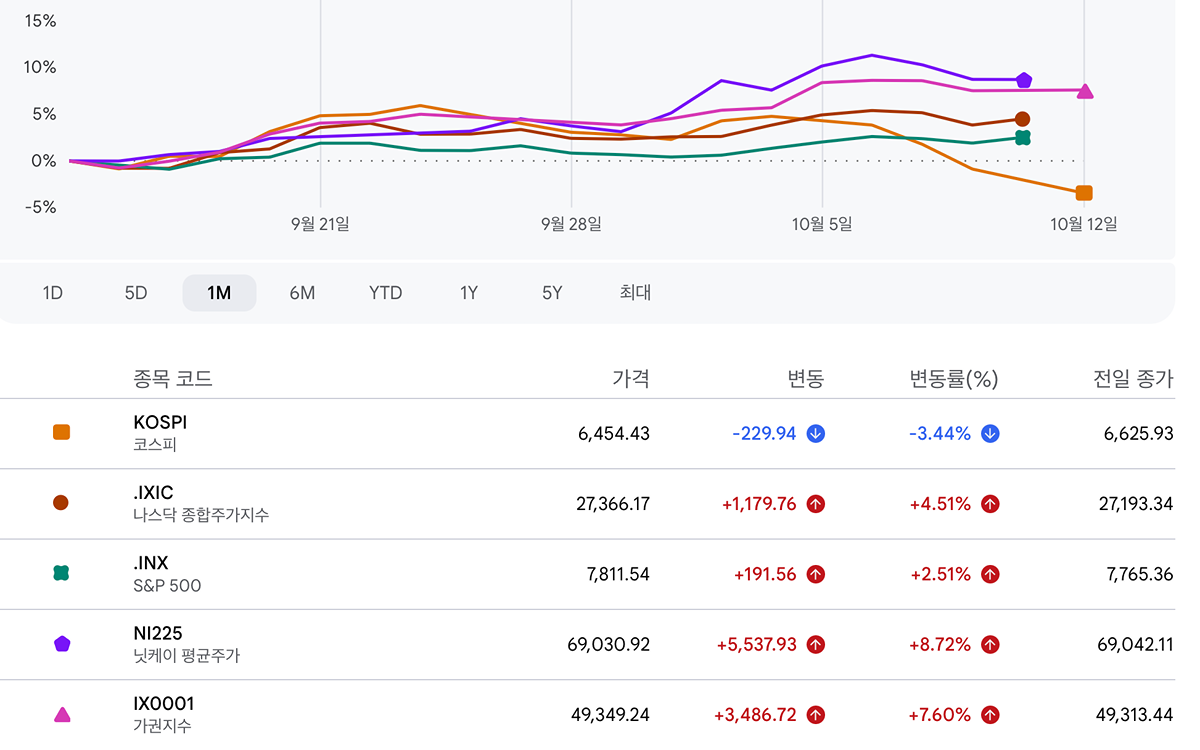Click the blue down arrow next to -3.44%
Screen dimensions: 1200x750
990,434
